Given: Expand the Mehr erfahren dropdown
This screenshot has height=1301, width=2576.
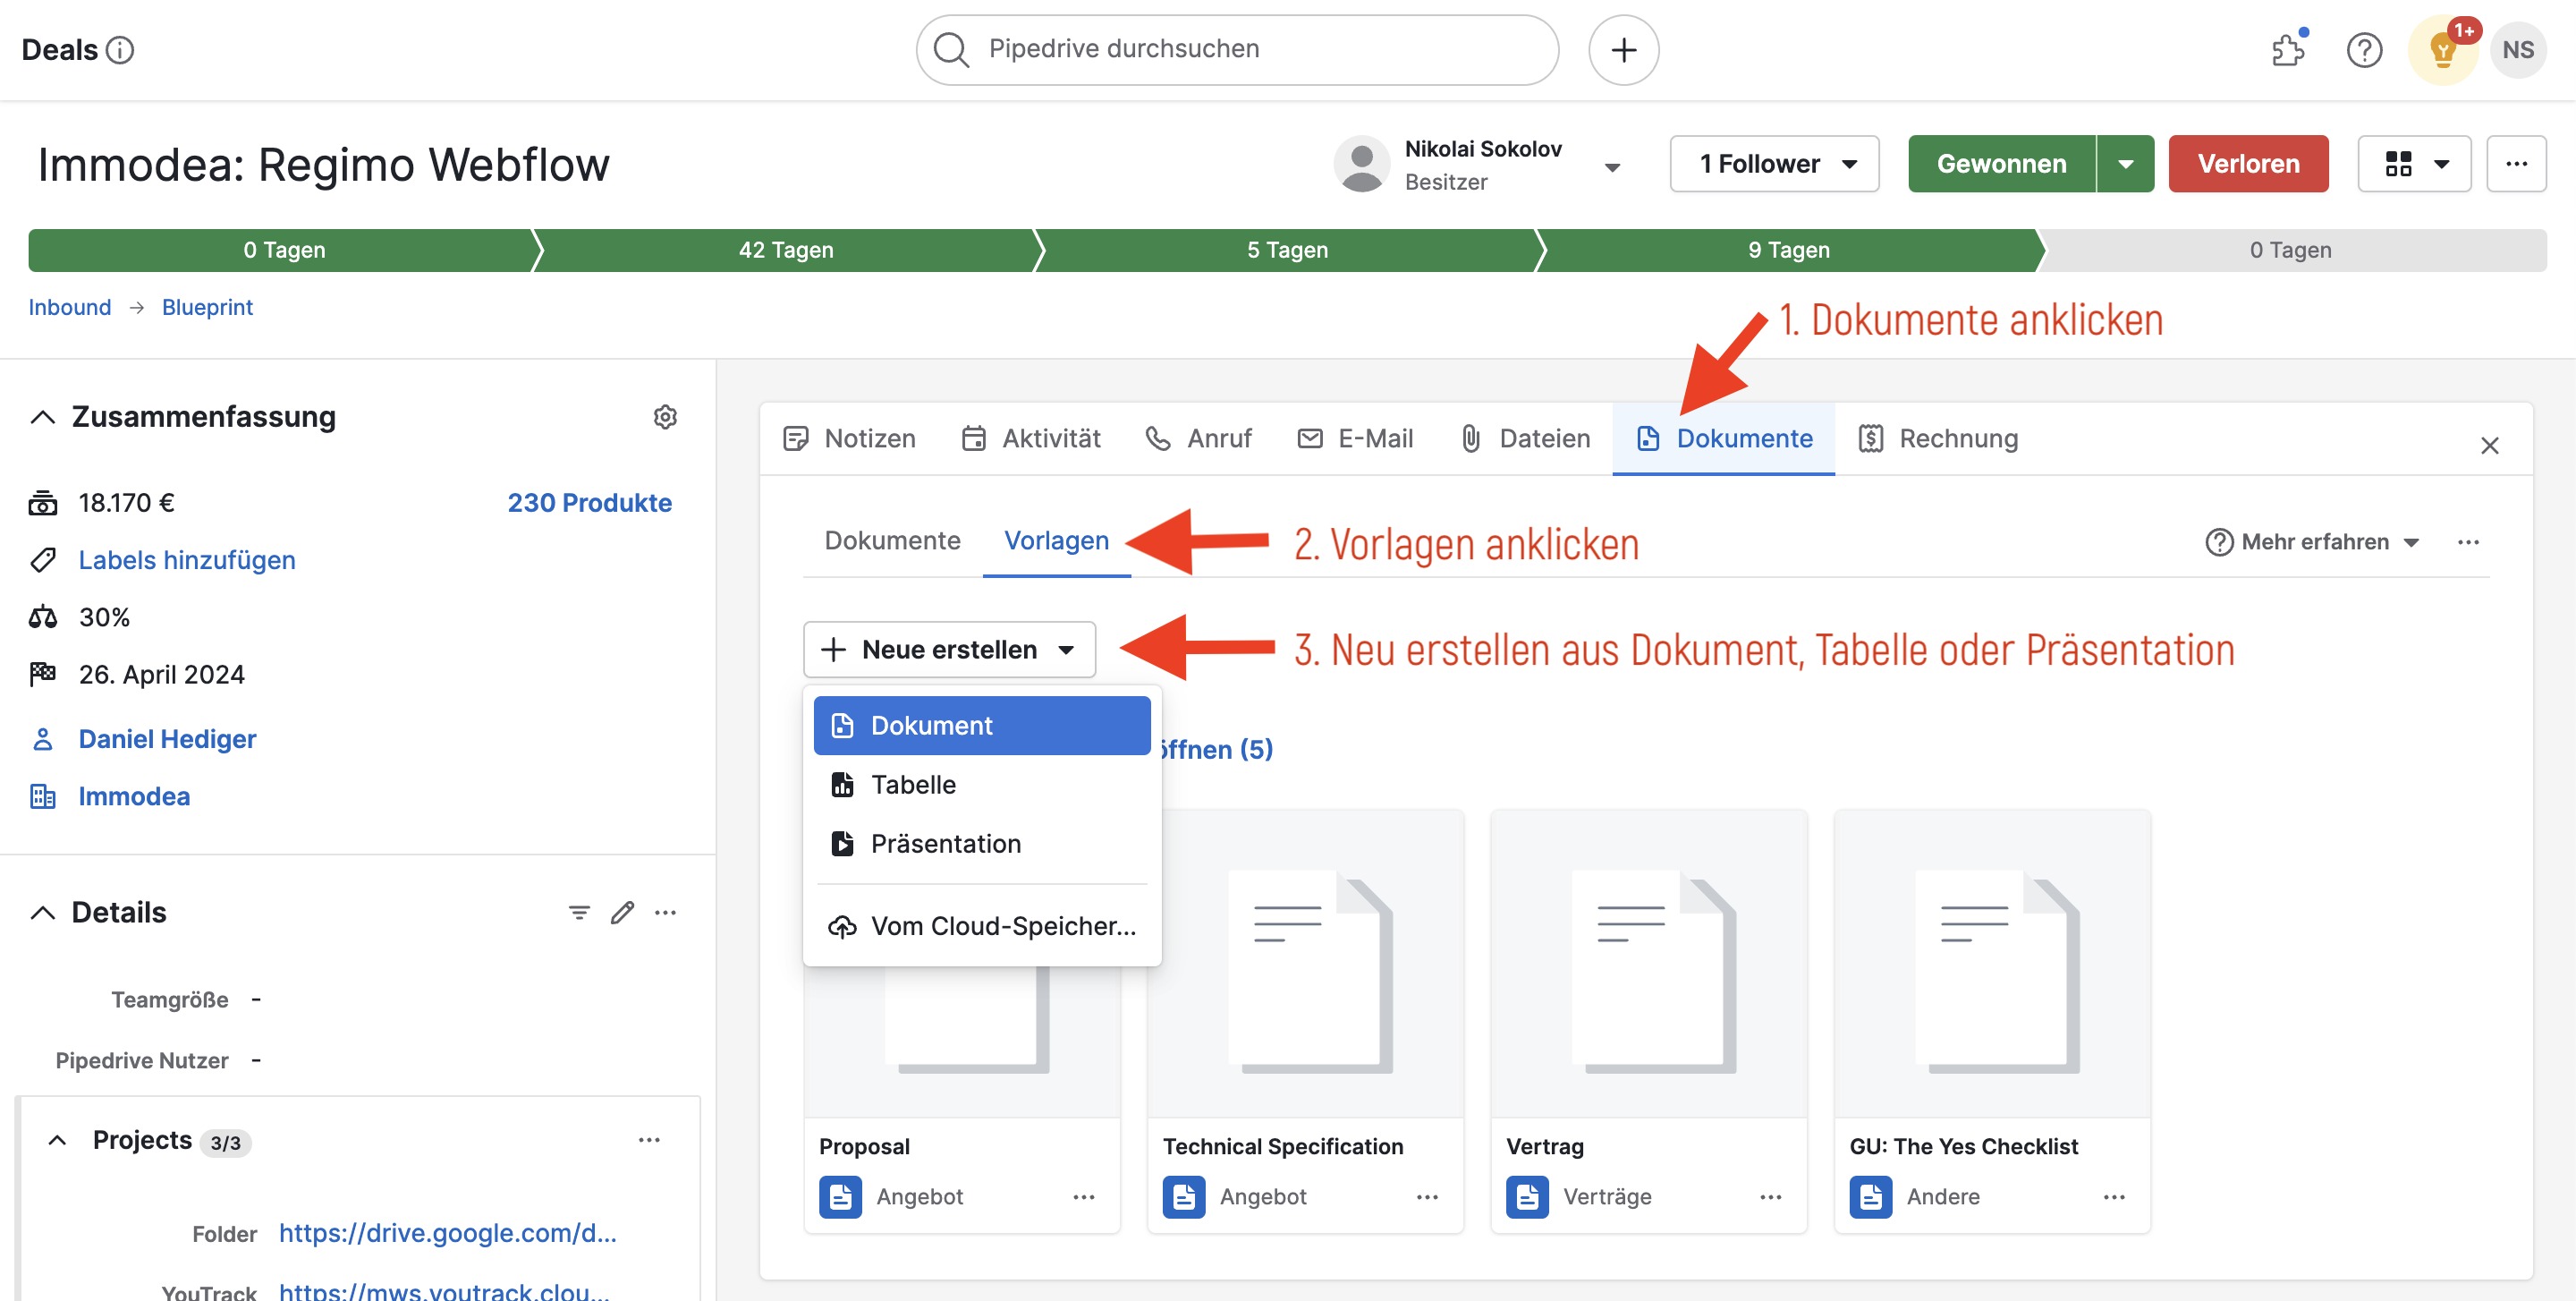Looking at the screenshot, I should 2314,542.
